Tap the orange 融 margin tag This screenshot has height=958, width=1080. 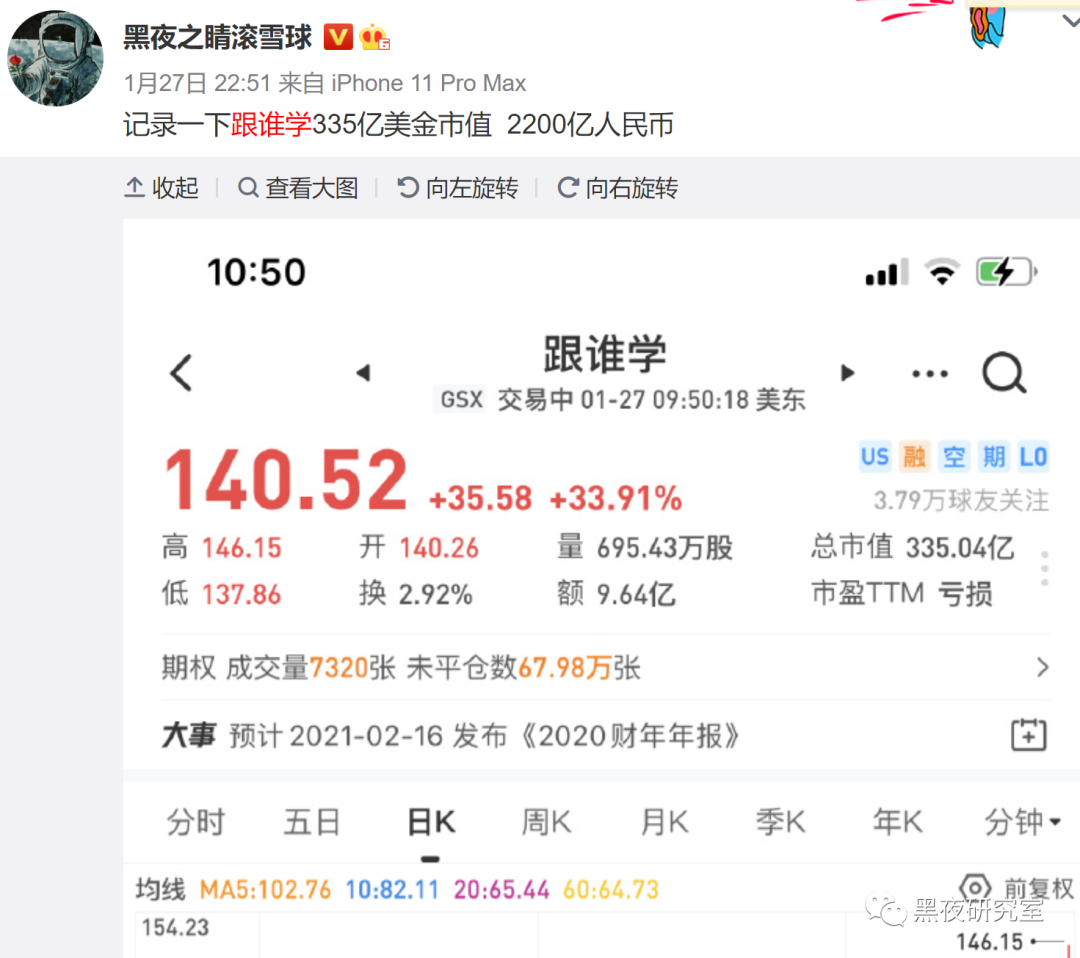click(x=915, y=457)
